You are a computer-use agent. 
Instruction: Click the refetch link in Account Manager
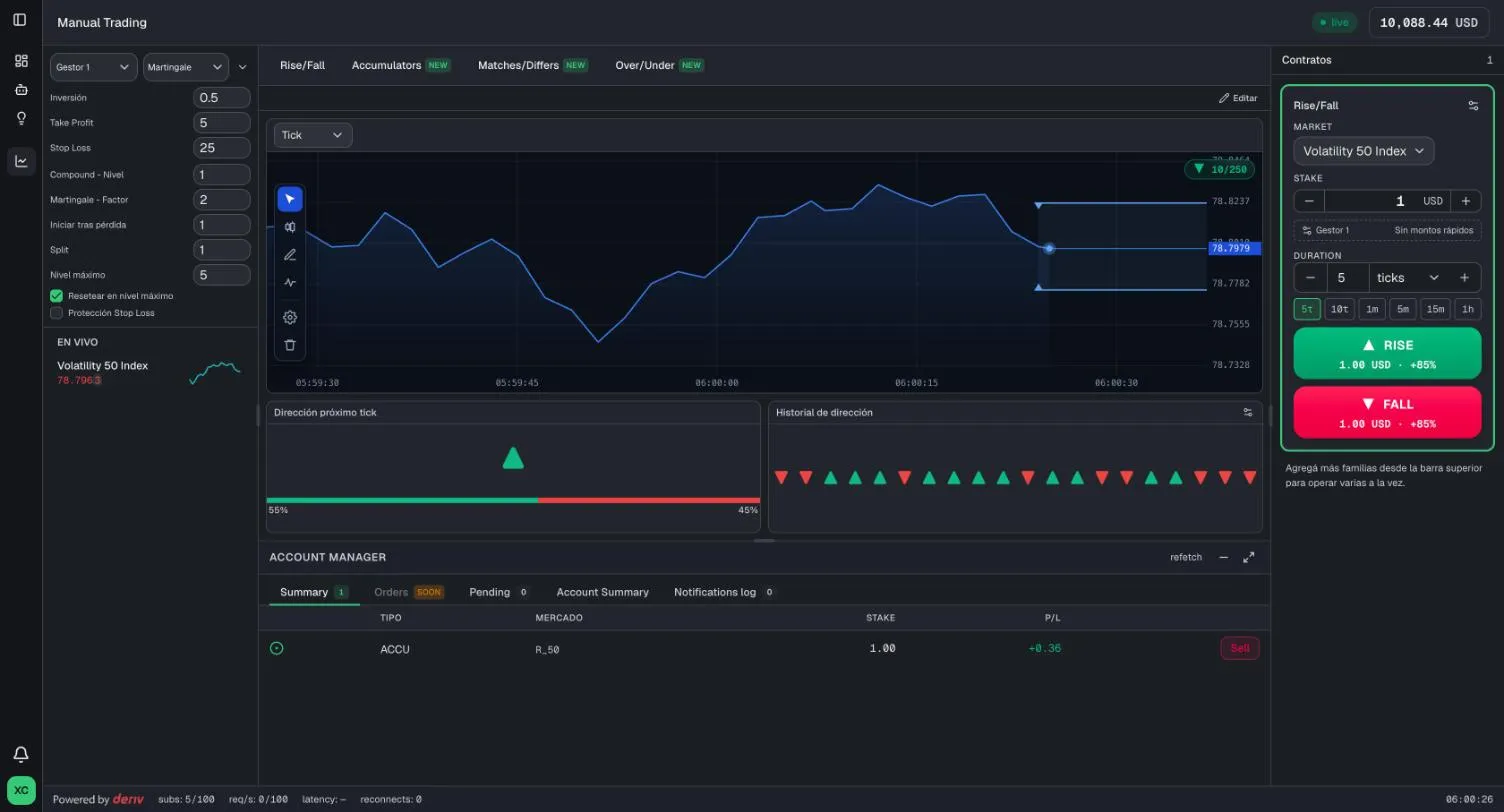(x=1186, y=557)
